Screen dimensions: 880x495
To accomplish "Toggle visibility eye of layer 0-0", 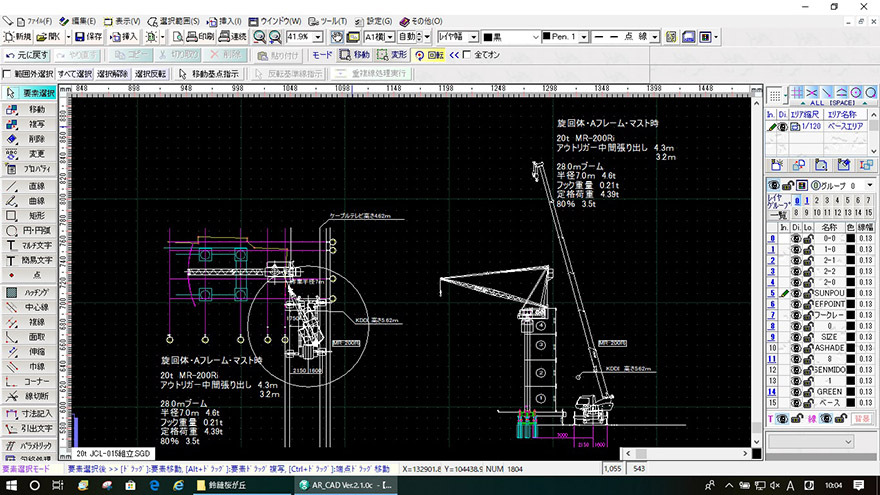I will pyautogui.click(x=796, y=239).
